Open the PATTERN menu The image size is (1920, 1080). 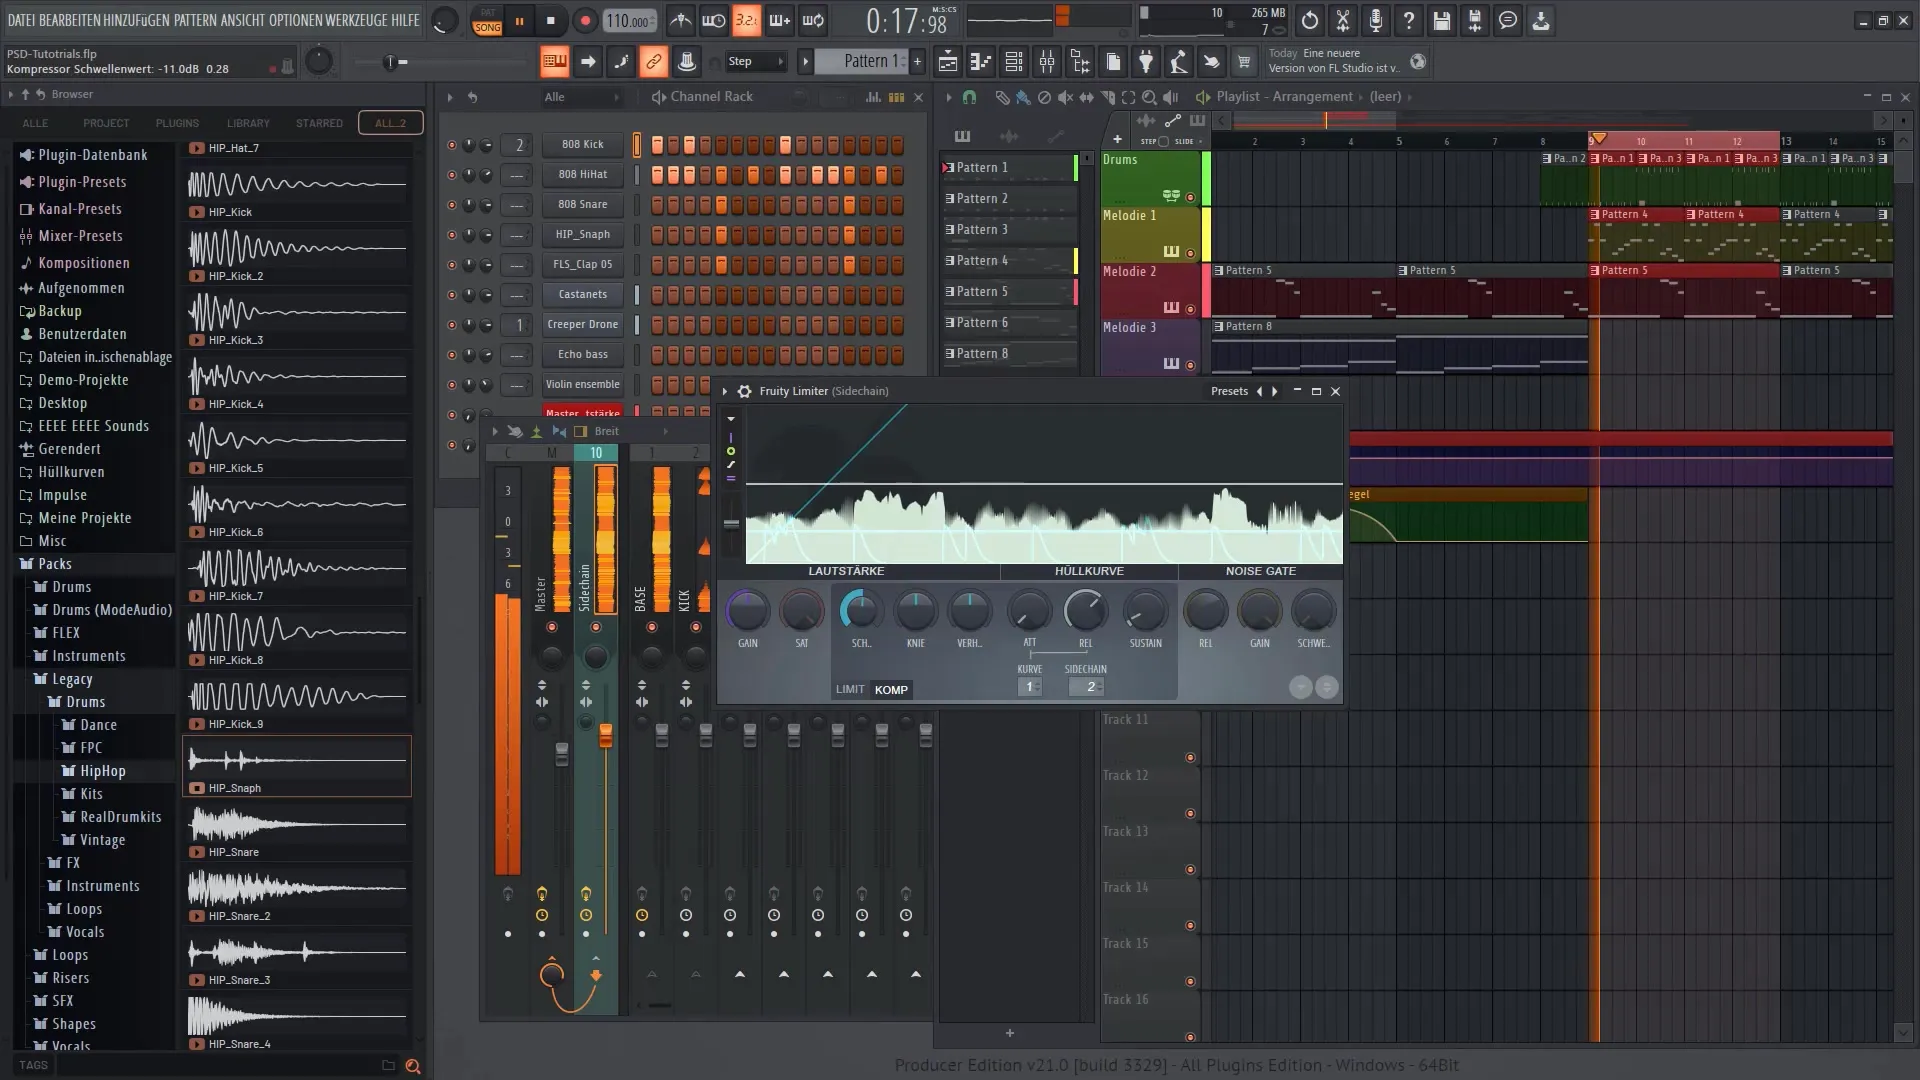pyautogui.click(x=194, y=20)
